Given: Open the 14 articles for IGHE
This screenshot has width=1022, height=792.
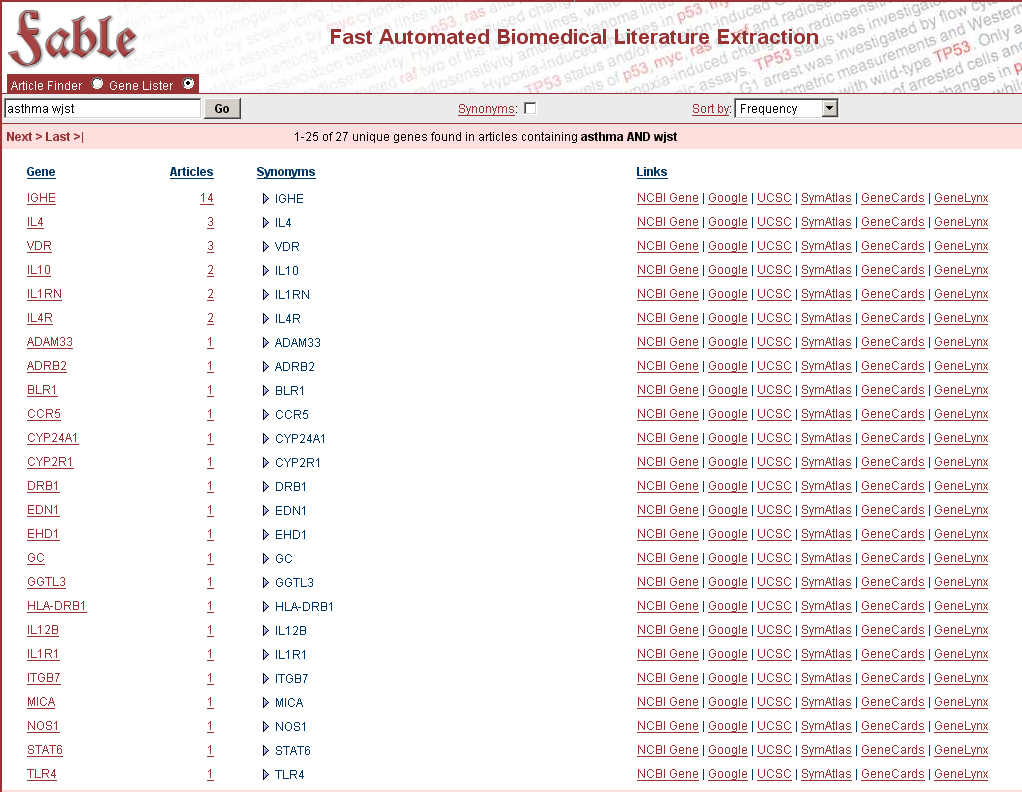Looking at the screenshot, I should click(206, 199).
